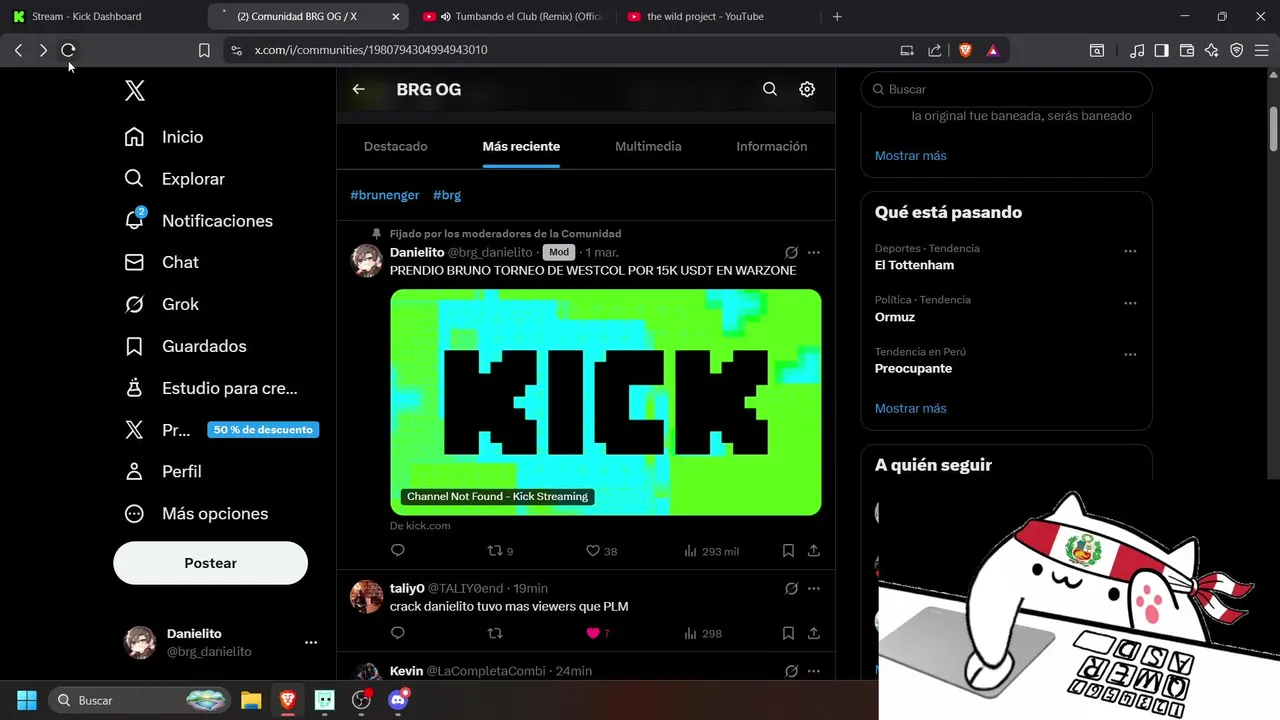Click the Postear button
The height and width of the screenshot is (720, 1280).
[x=210, y=563]
